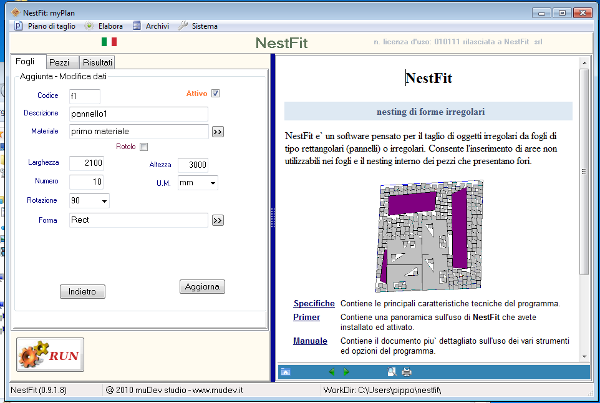The image size is (600, 403).
Task: Switch to the Pezzi tab
Action: click(62, 62)
